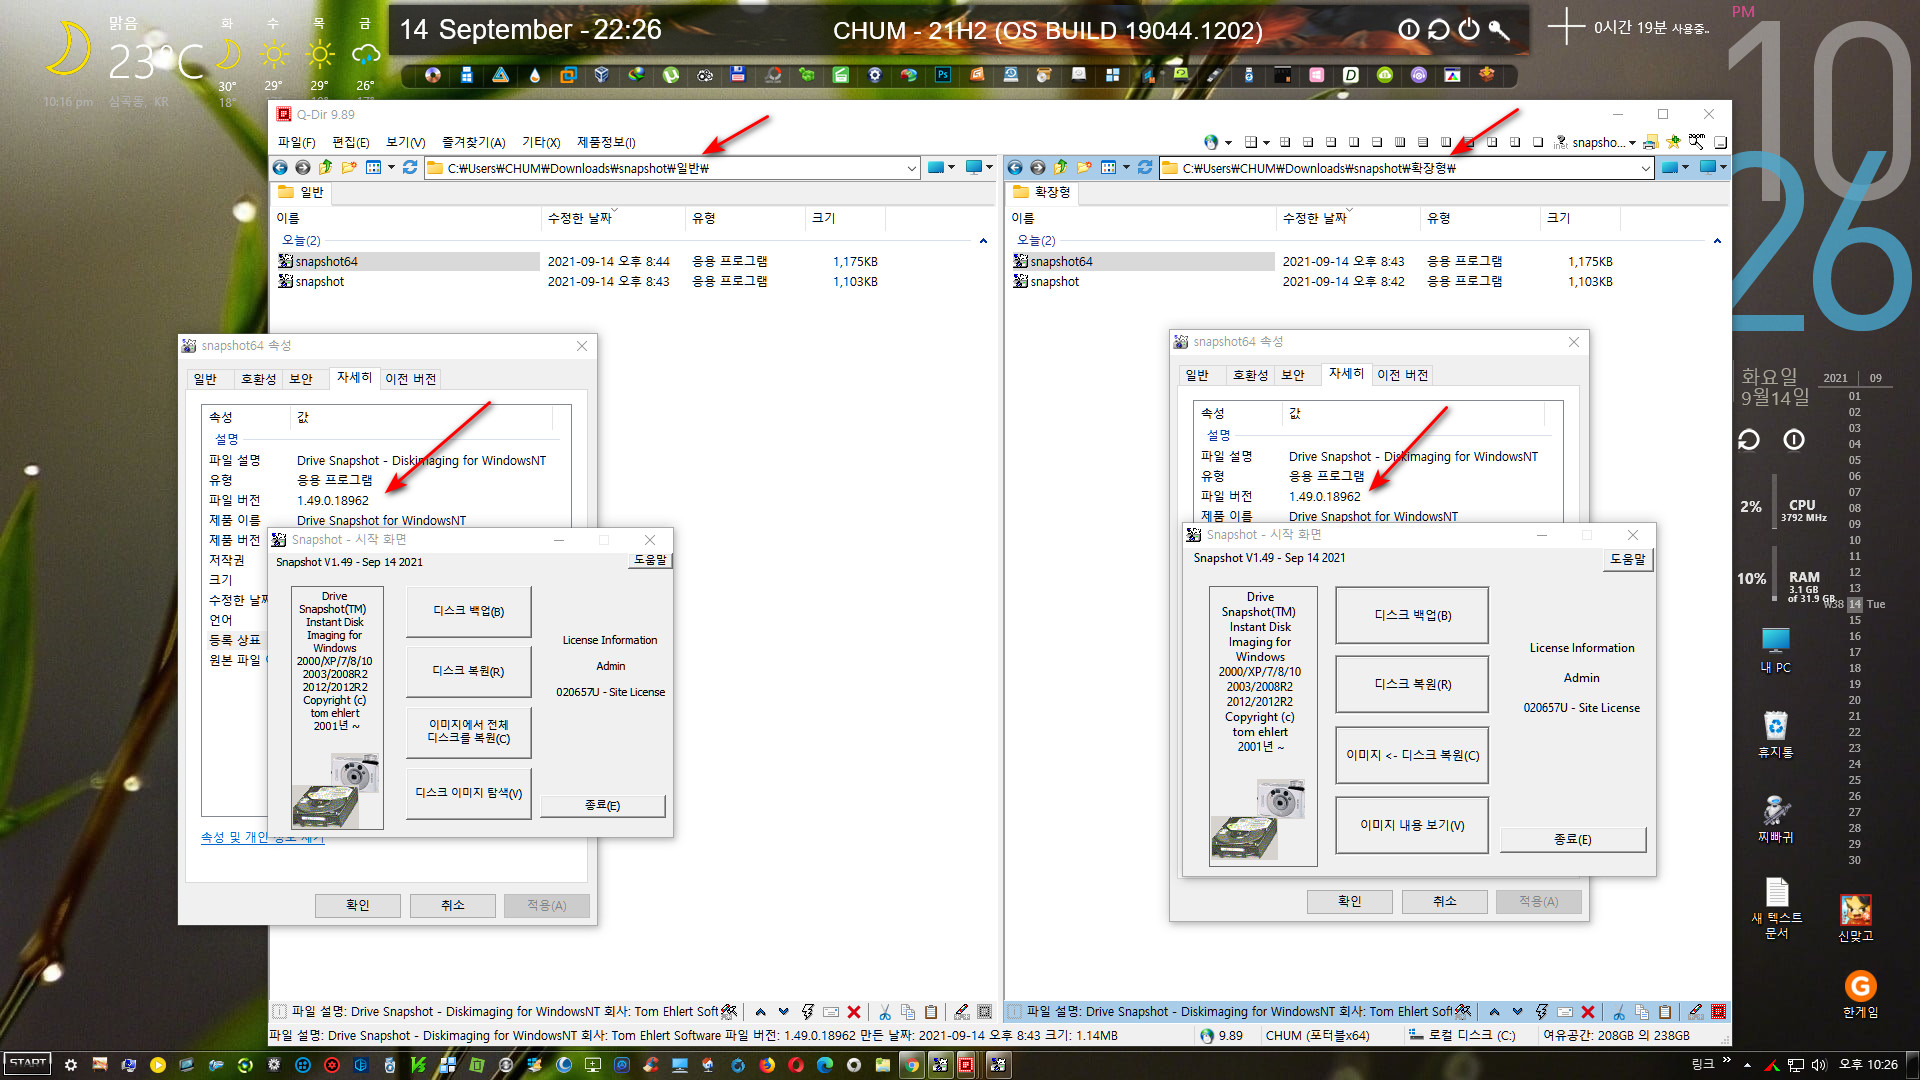Open the pane layout dropdown arrow
Image resolution: width=1920 pixels, height=1080 pixels.
(x=1266, y=142)
